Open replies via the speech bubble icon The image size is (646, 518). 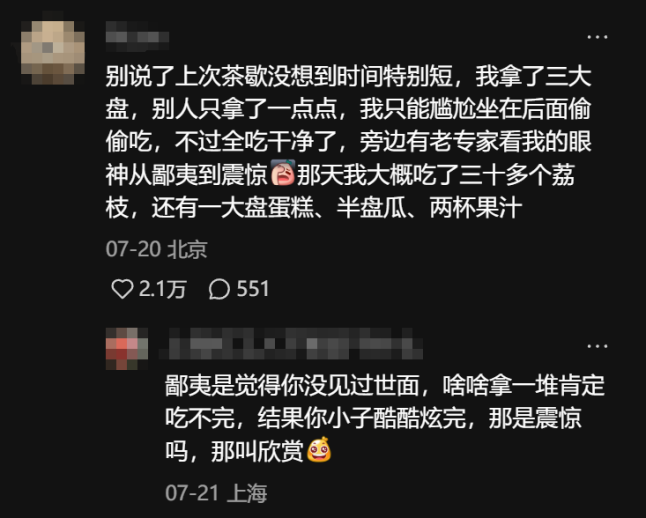pos(219,289)
